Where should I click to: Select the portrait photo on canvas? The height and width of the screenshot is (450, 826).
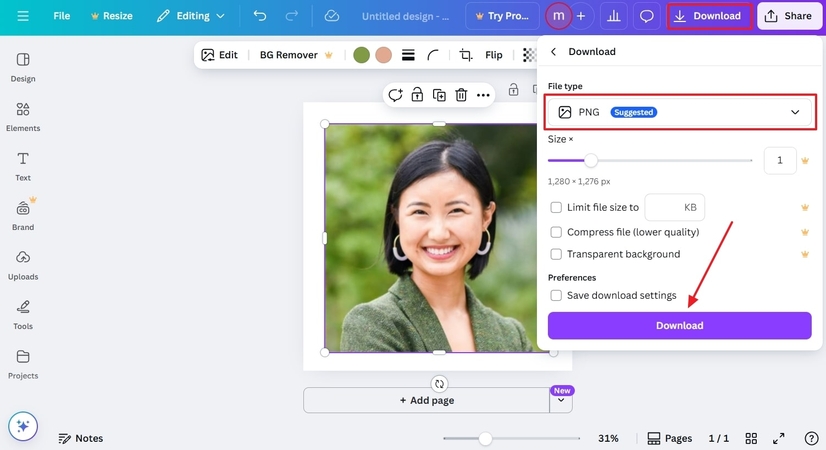430,238
